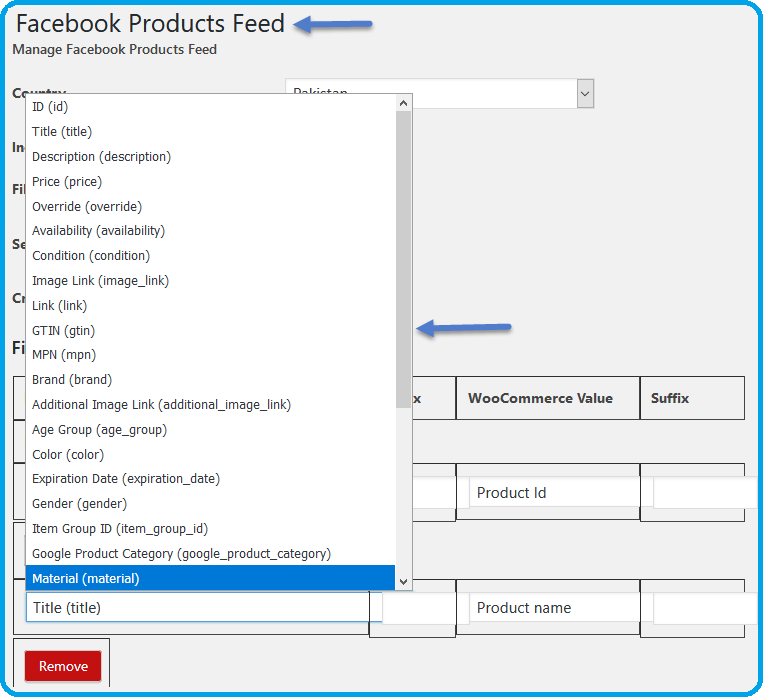Pick the Color (color) option
This screenshot has height=697, width=763.
(210, 455)
